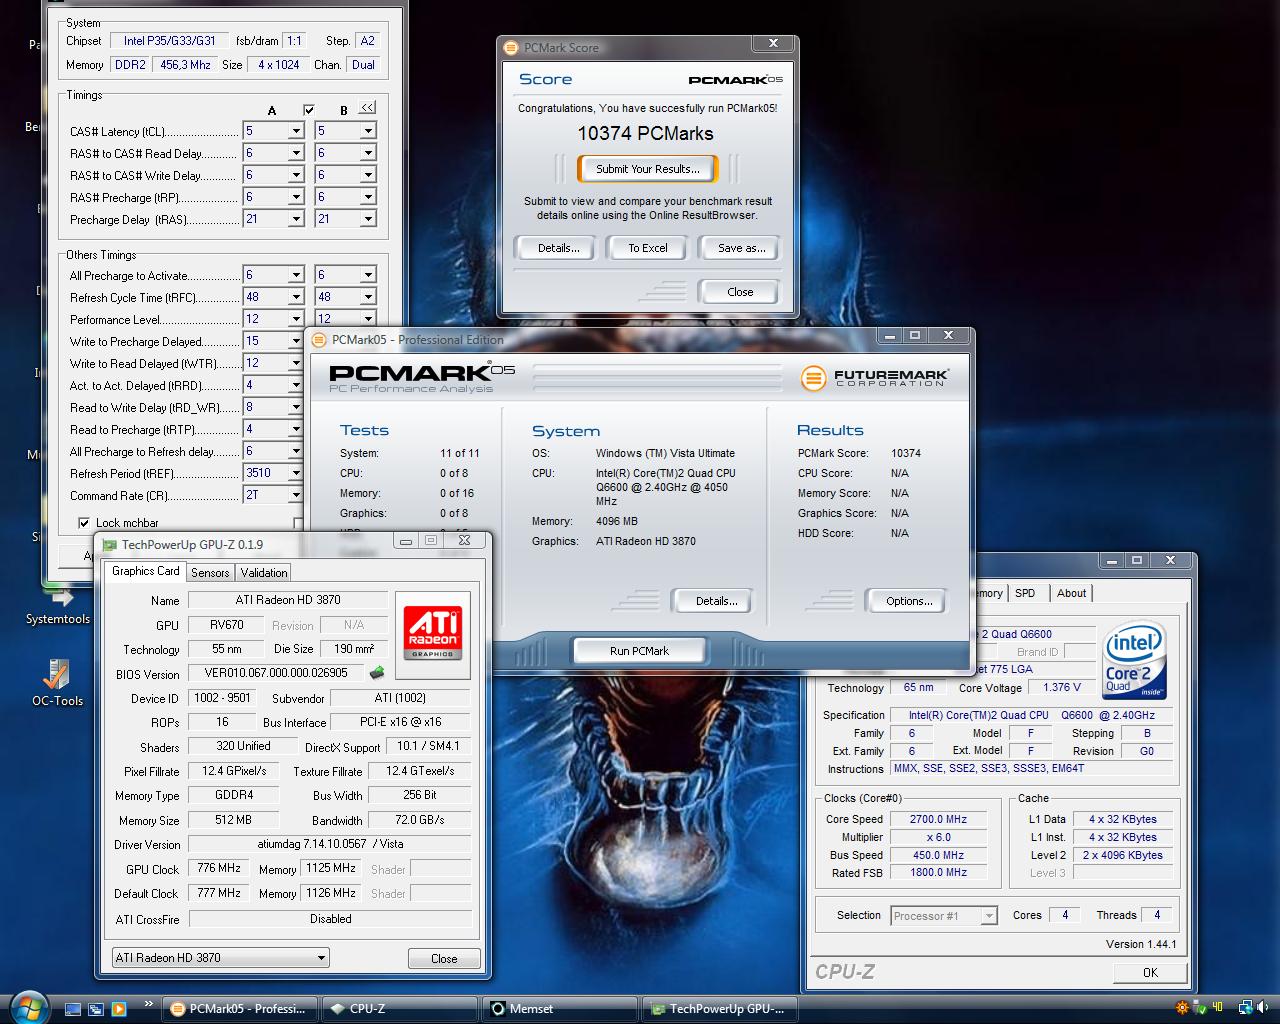
Task: Click the BIOS Version field in GPU-Z
Action: (277, 673)
